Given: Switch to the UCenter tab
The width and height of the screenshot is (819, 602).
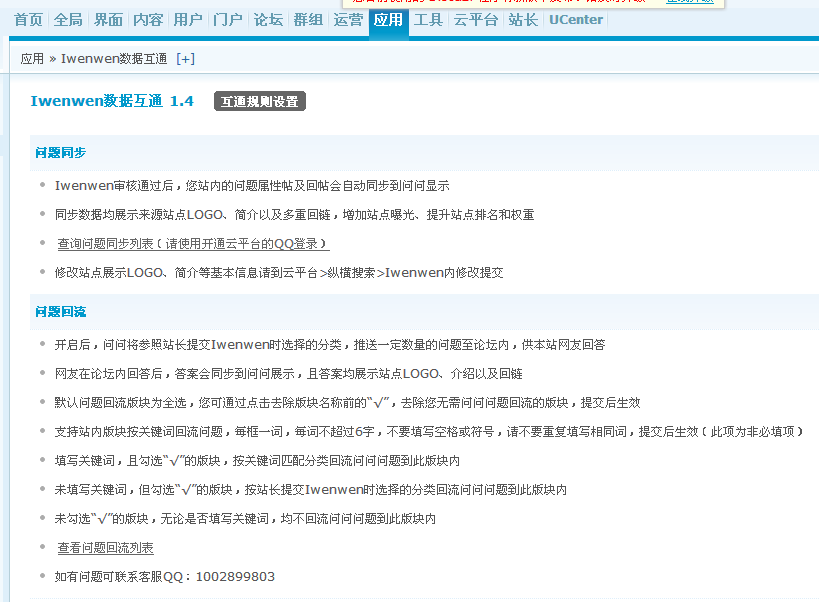Looking at the screenshot, I should pyautogui.click(x=576, y=20).
